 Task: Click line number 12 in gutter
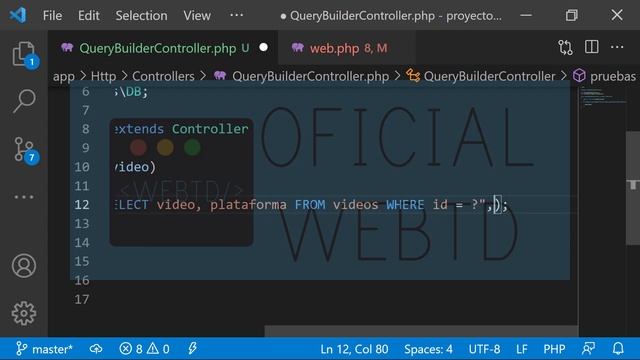[82, 204]
